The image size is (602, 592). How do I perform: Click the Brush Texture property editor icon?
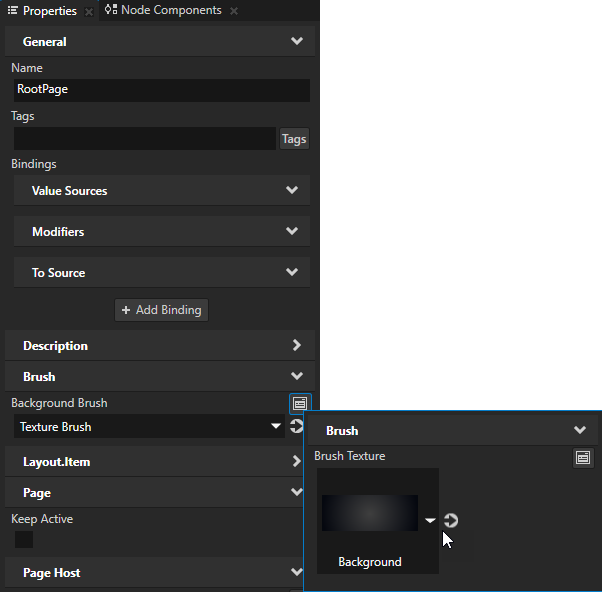tap(583, 457)
